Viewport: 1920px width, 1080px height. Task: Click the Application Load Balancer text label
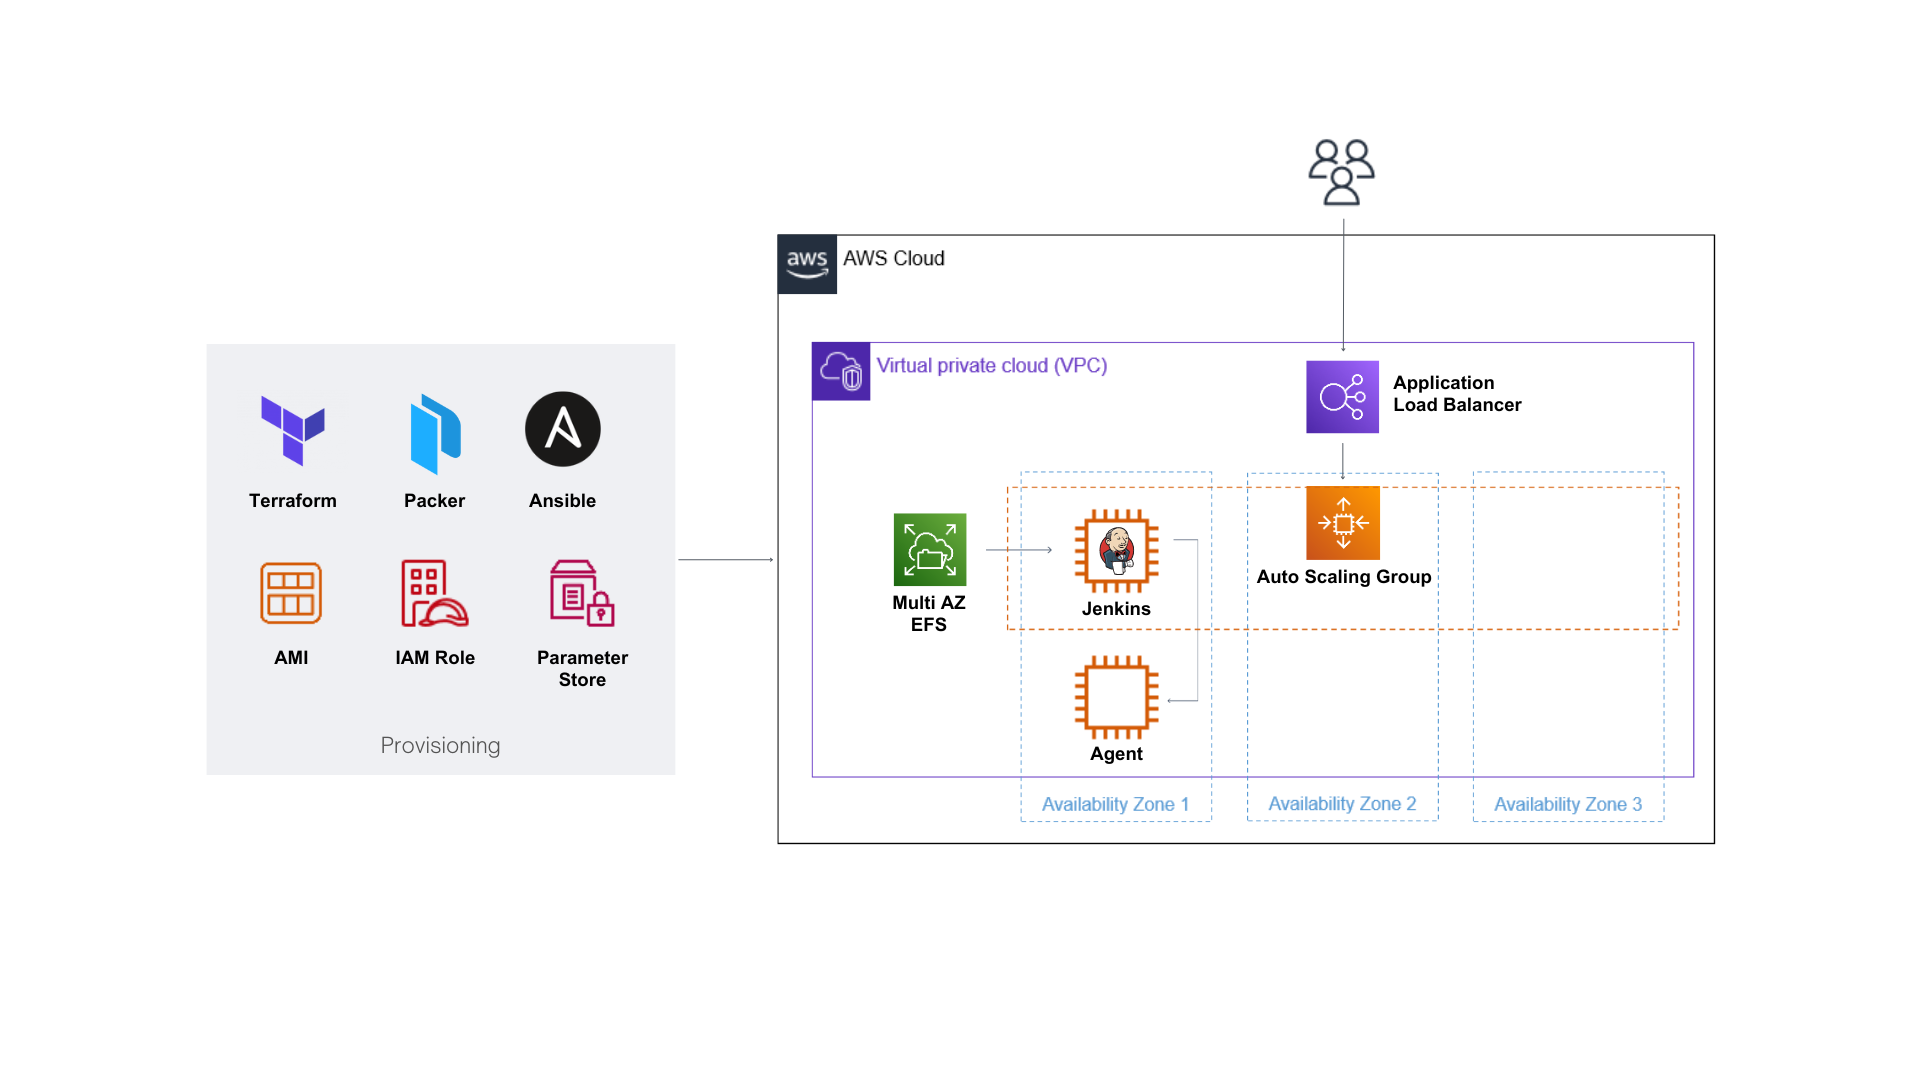pos(1456,394)
